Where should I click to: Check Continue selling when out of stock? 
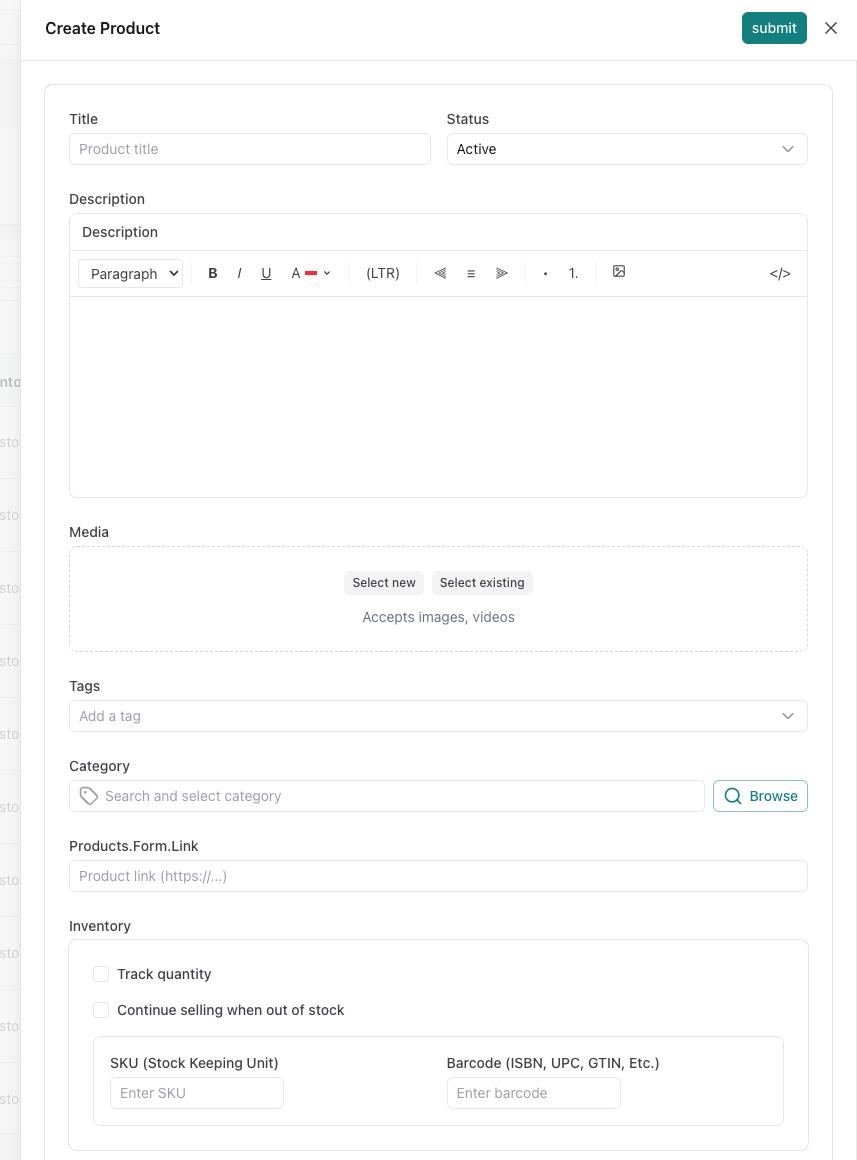[x=101, y=1010]
